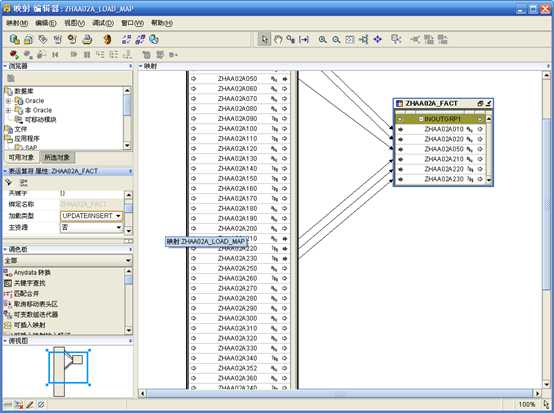Restore ZHAA02A_FACT operator window icon
554x413 pixels.
[x=480, y=104]
